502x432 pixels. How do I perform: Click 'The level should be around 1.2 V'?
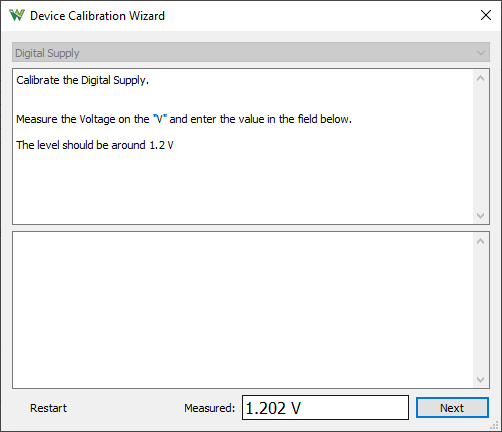pyautogui.click(x=95, y=145)
